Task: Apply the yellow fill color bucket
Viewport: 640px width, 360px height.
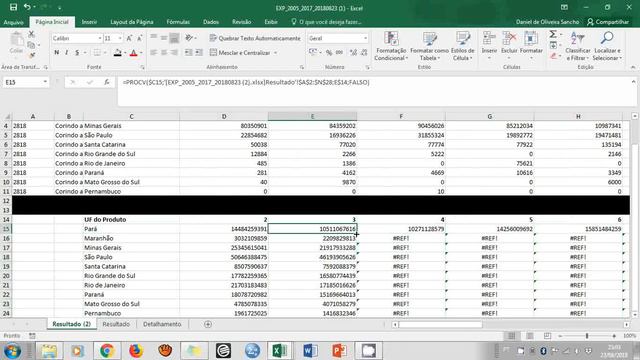Action: (x=118, y=52)
